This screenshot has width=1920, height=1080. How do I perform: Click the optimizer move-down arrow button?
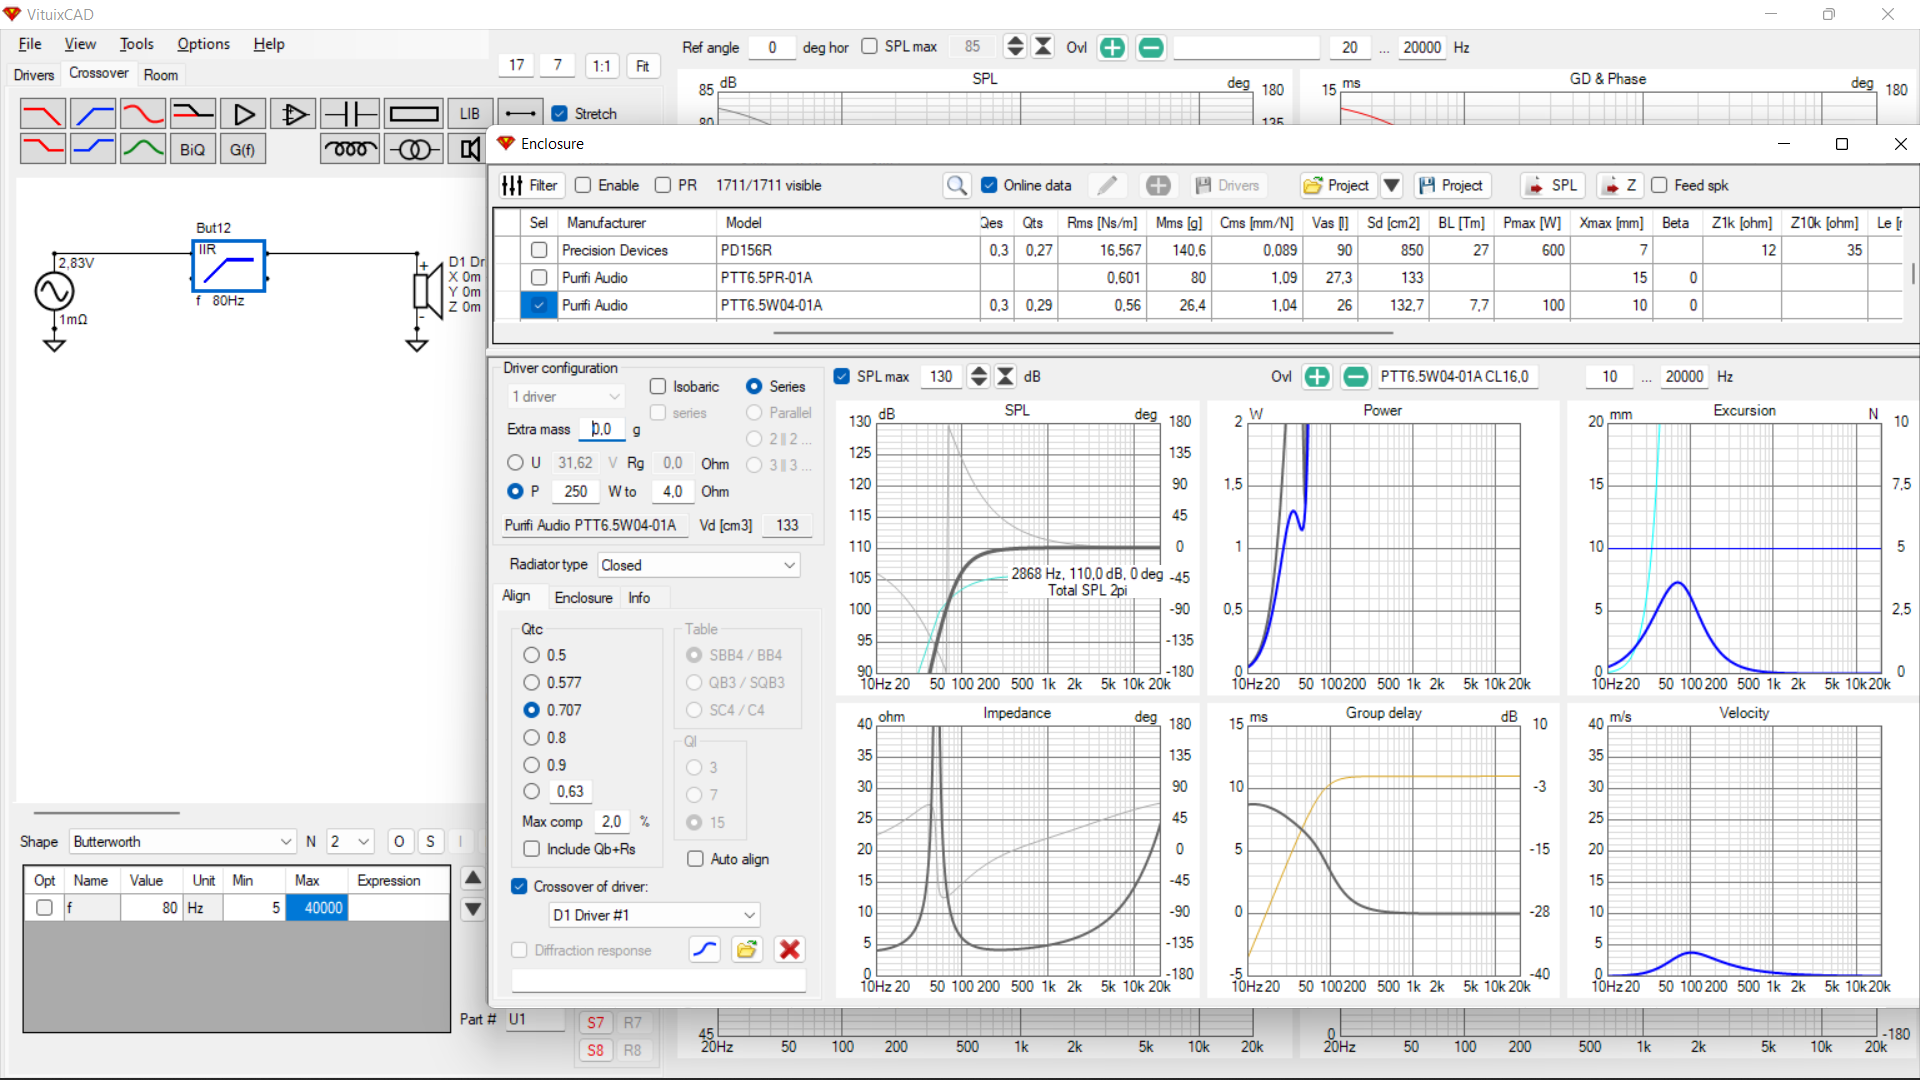(x=473, y=909)
